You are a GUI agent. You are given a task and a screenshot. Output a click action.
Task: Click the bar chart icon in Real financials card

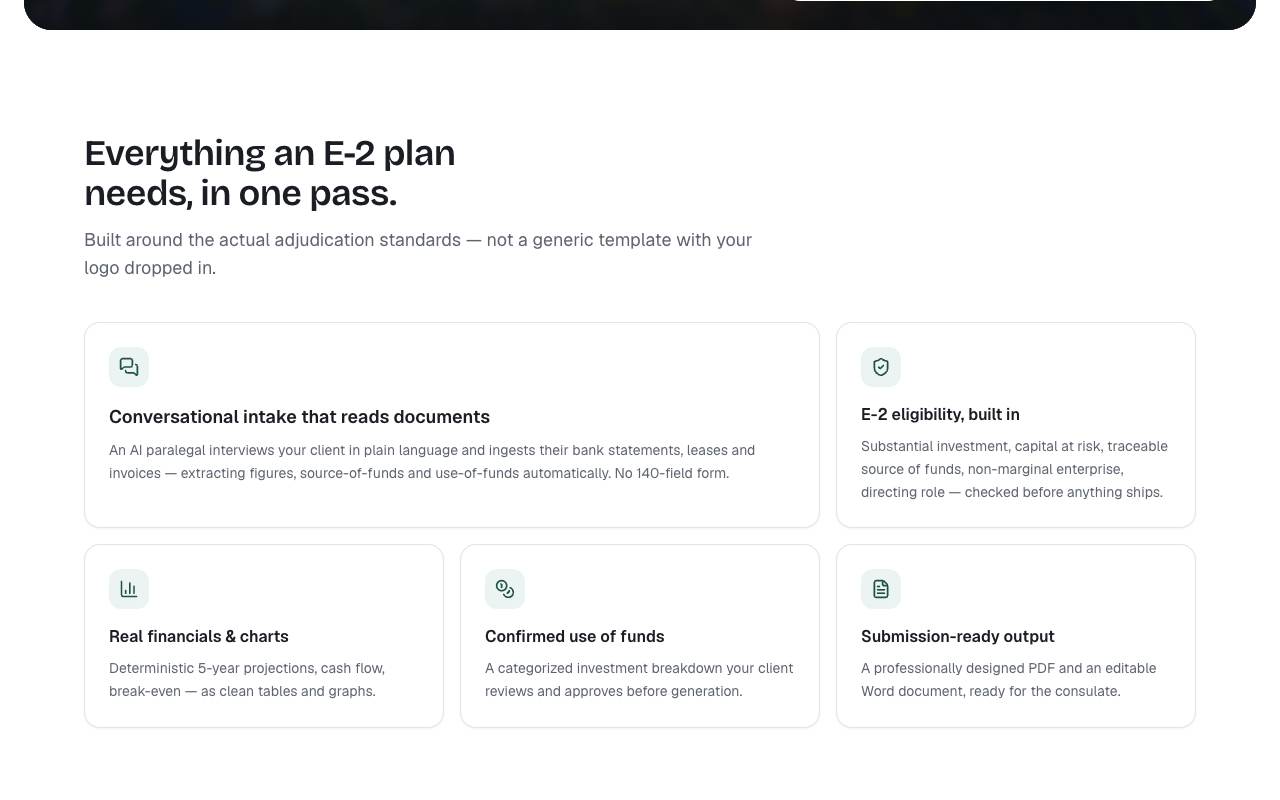[x=129, y=589]
